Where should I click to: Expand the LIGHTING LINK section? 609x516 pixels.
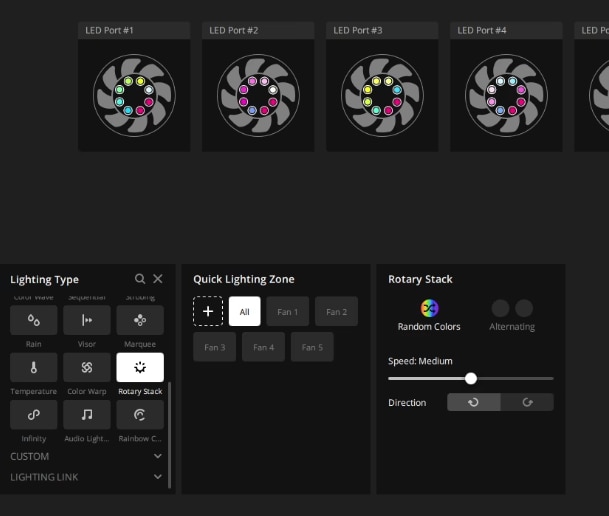click(158, 477)
